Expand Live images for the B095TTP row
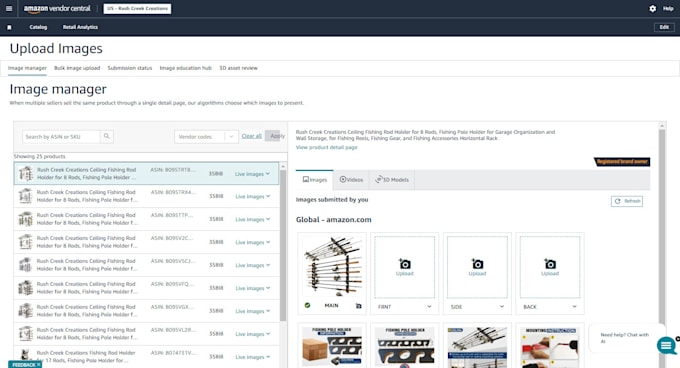Screen dimensions: 680x368 252,219
